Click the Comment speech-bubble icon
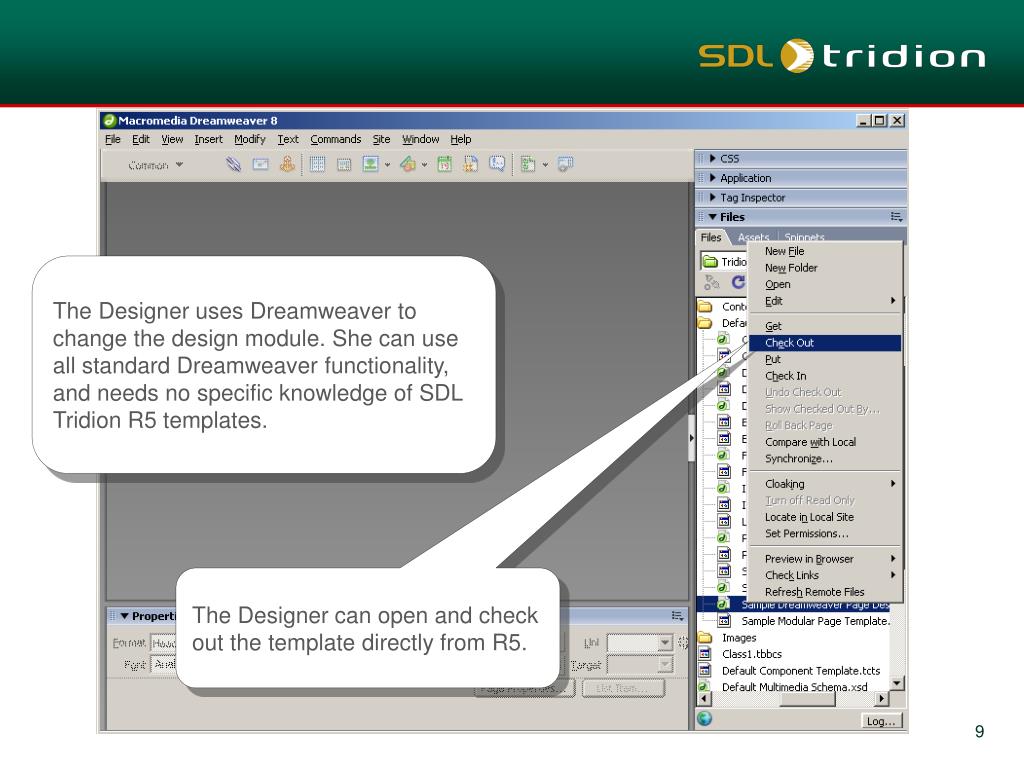 (x=497, y=164)
